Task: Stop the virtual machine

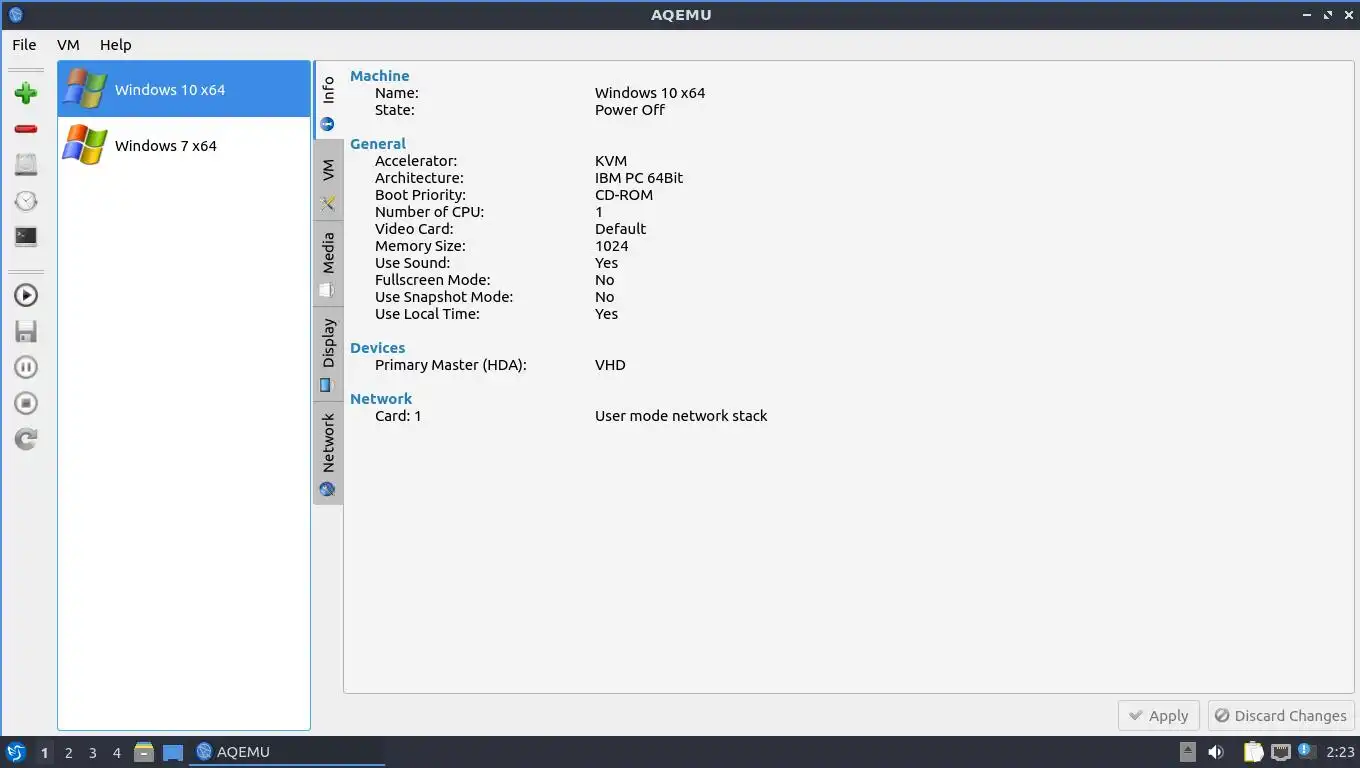Action: 26,403
